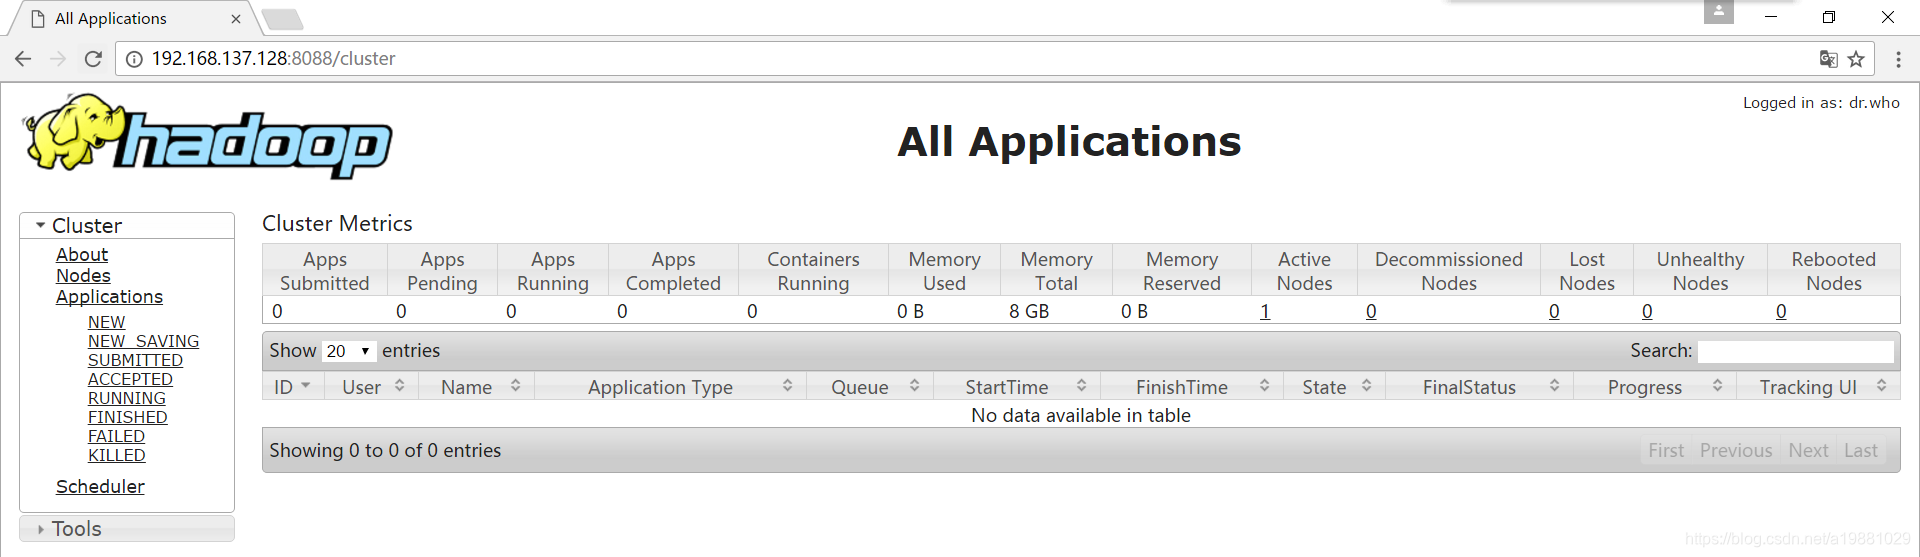Click the Rebooted Nodes count link
Screen dimensions: 1920x557
1781,311
